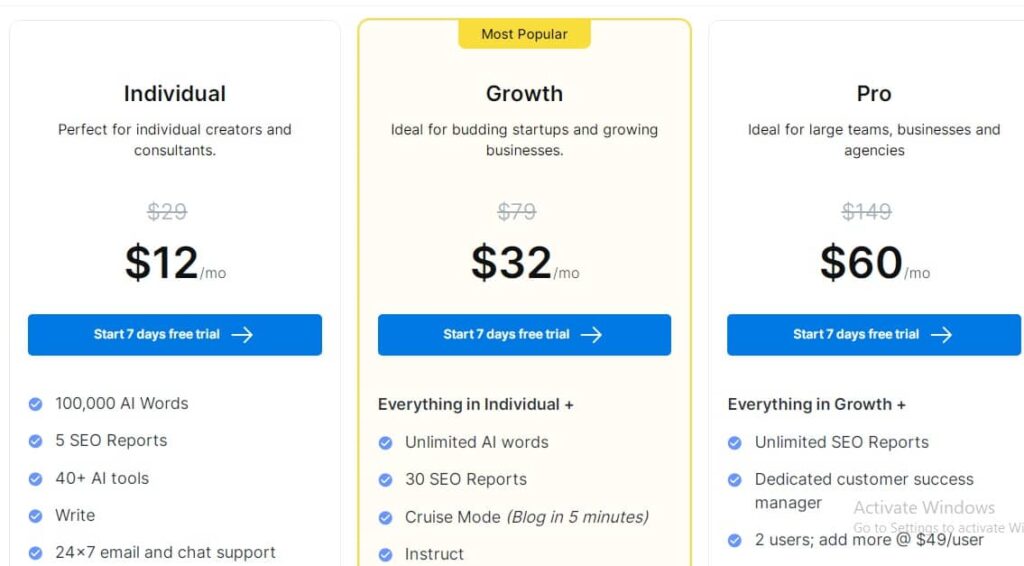1024x566 pixels.
Task: Click the checkmark next to 30 SEO Reports
Action: coord(386,480)
